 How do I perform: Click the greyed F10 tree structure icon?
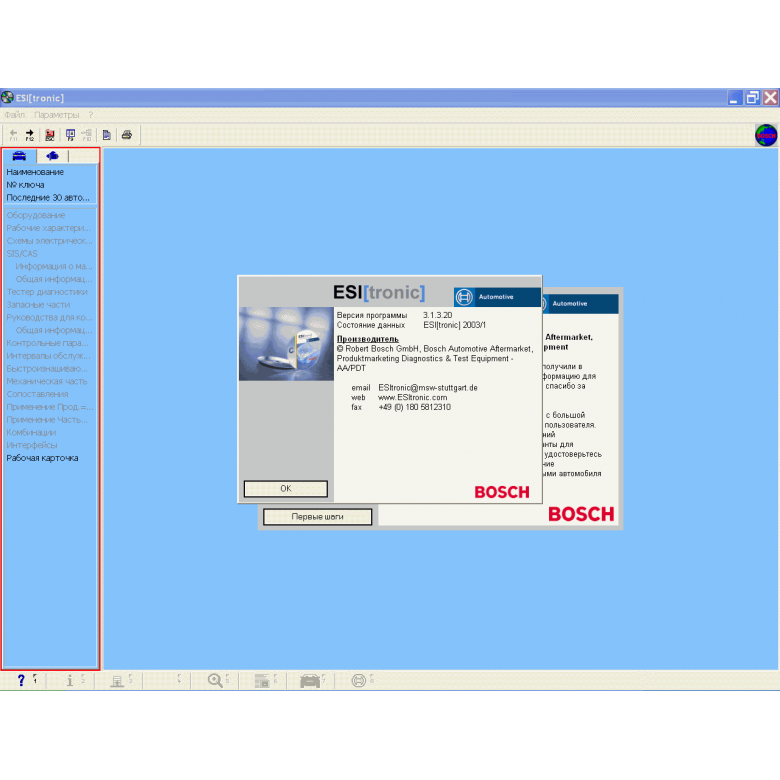(87, 135)
